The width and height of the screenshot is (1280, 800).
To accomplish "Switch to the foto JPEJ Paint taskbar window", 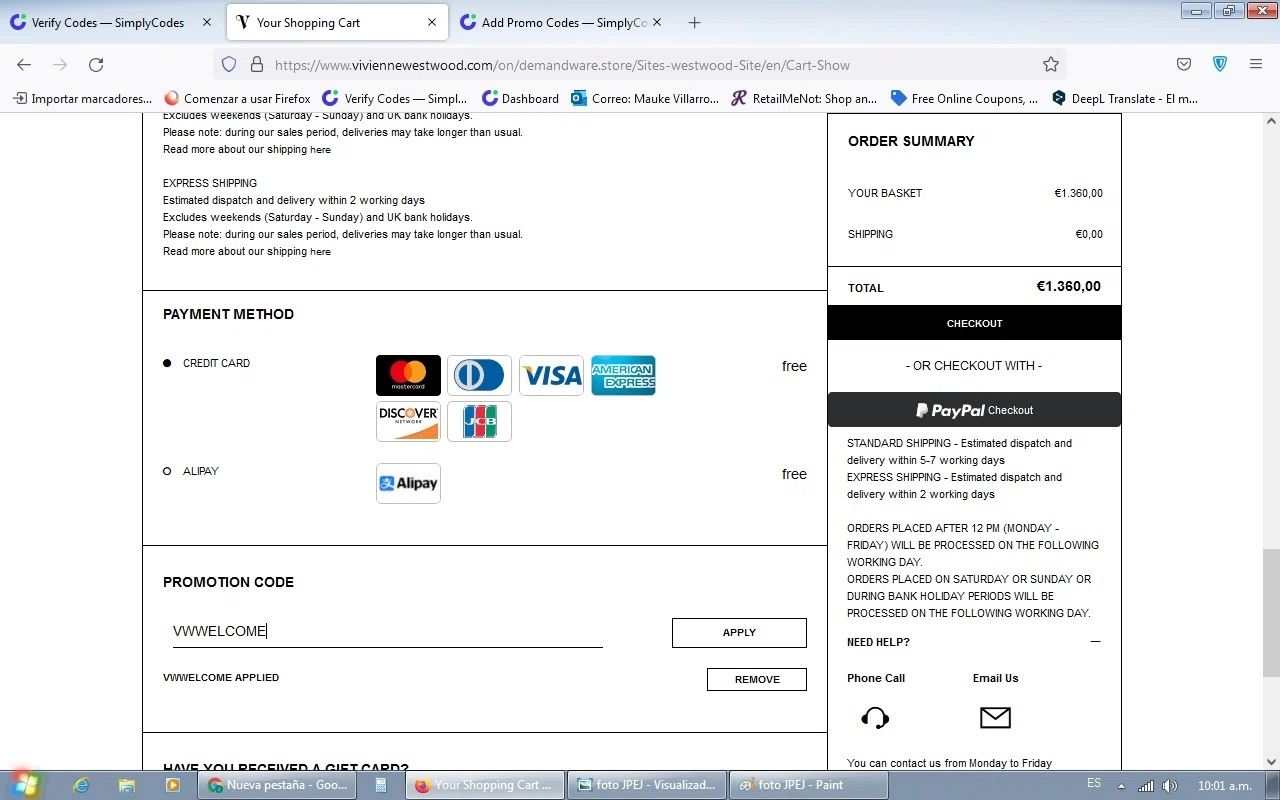I will coord(808,785).
